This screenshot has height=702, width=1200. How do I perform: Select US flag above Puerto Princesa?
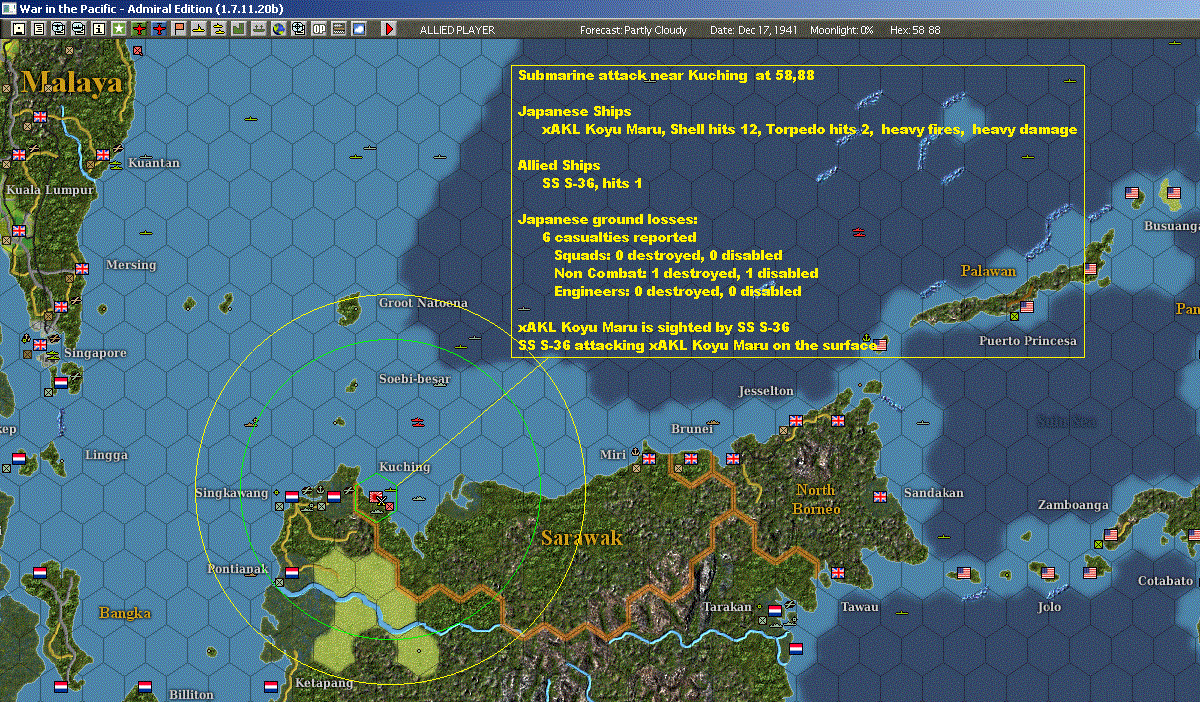(1027, 307)
